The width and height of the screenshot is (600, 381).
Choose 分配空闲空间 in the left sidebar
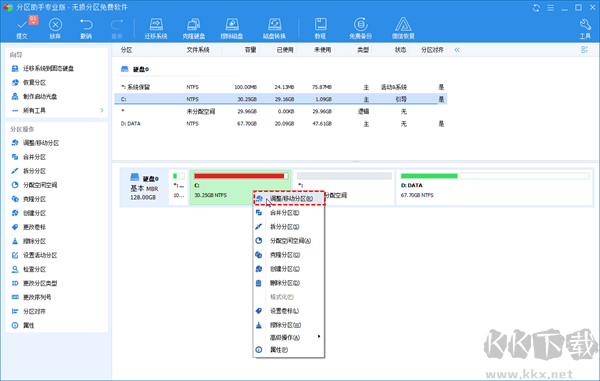click(34, 185)
